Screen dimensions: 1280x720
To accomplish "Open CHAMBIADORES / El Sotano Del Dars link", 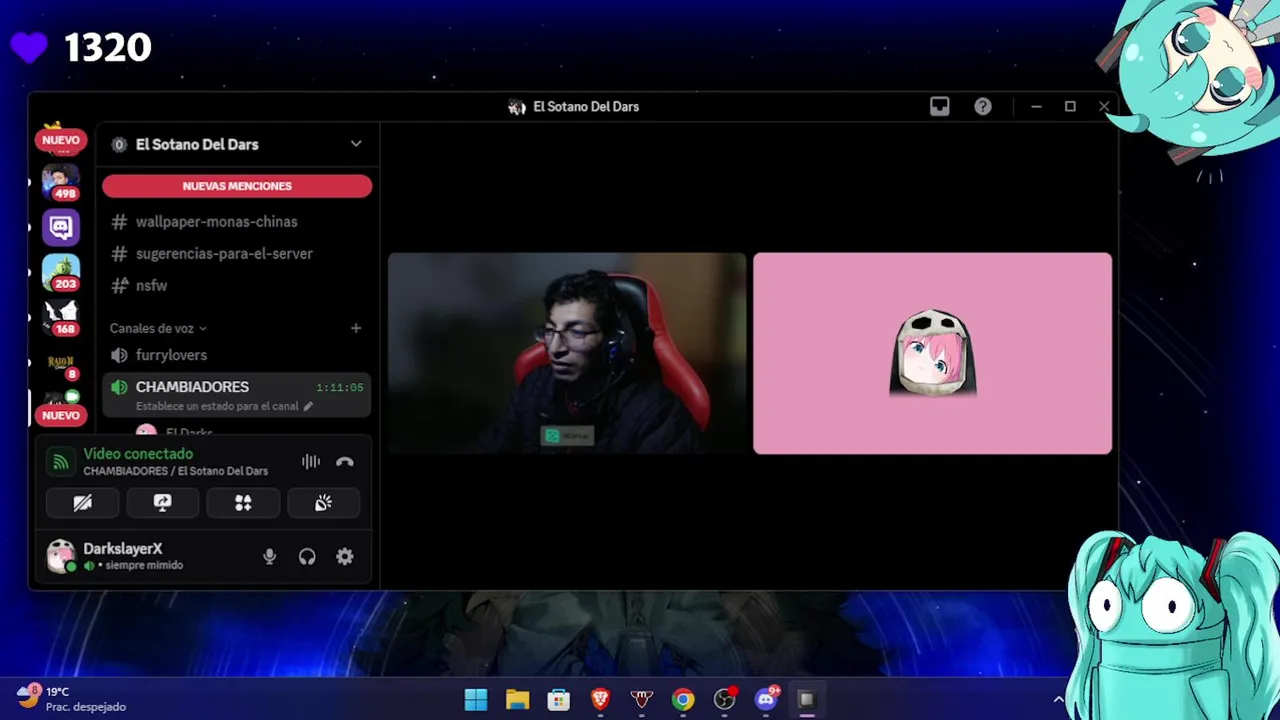I will tap(176, 471).
